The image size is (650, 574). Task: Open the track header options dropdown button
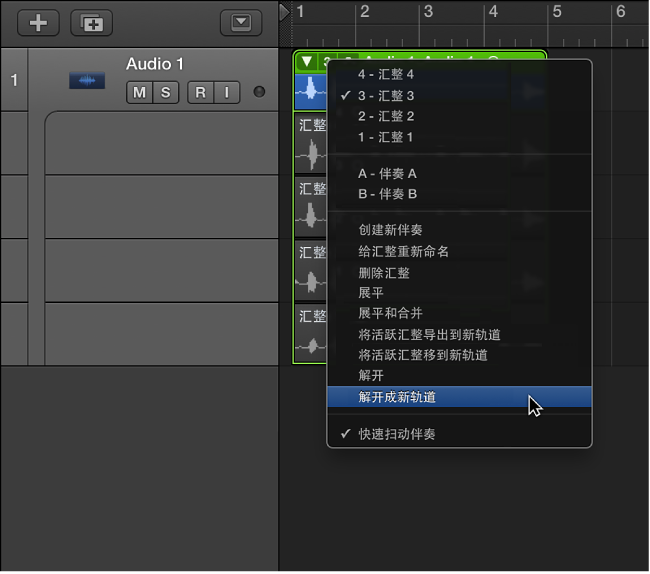click(x=241, y=23)
